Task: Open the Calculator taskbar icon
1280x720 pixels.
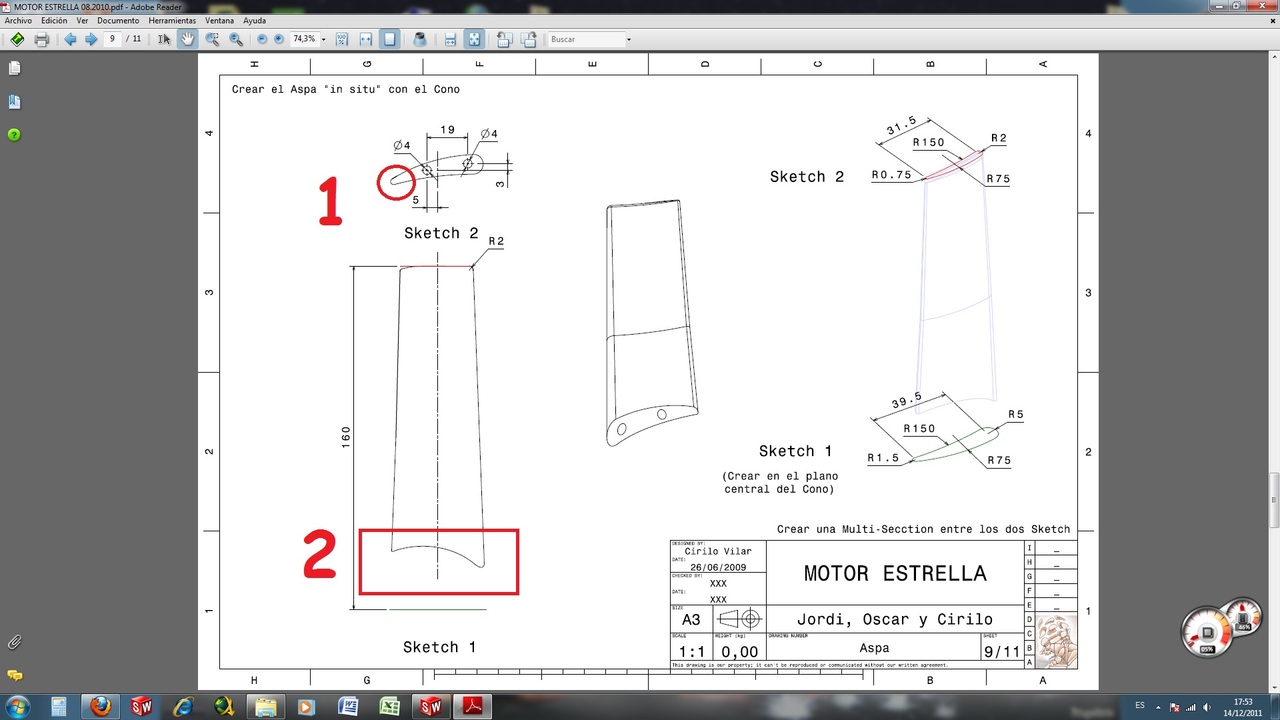Action: click(x=59, y=707)
